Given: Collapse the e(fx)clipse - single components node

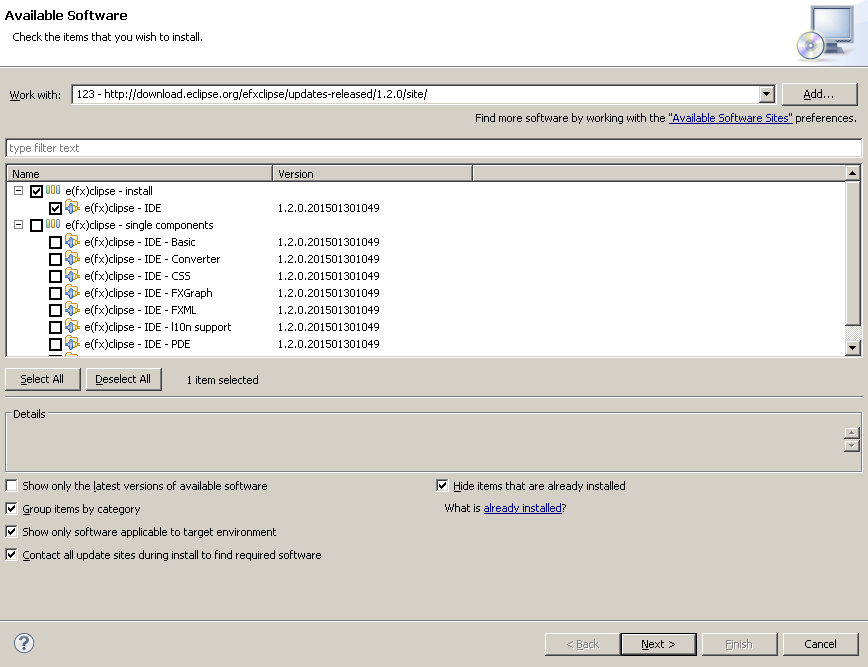Looking at the screenshot, I should [18, 225].
